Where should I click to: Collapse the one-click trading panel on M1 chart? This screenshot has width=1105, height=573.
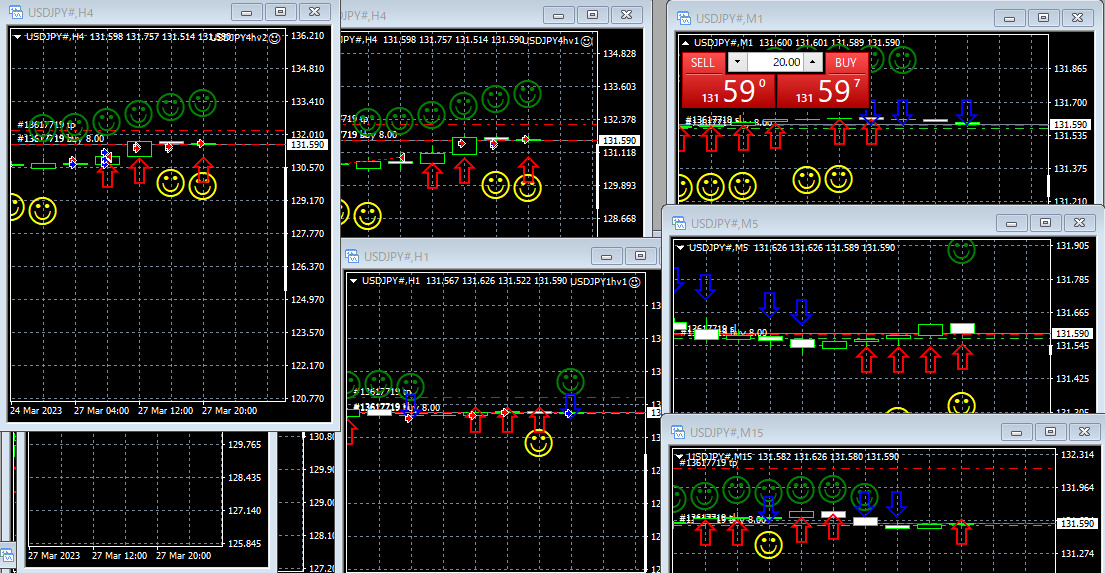click(x=685, y=42)
